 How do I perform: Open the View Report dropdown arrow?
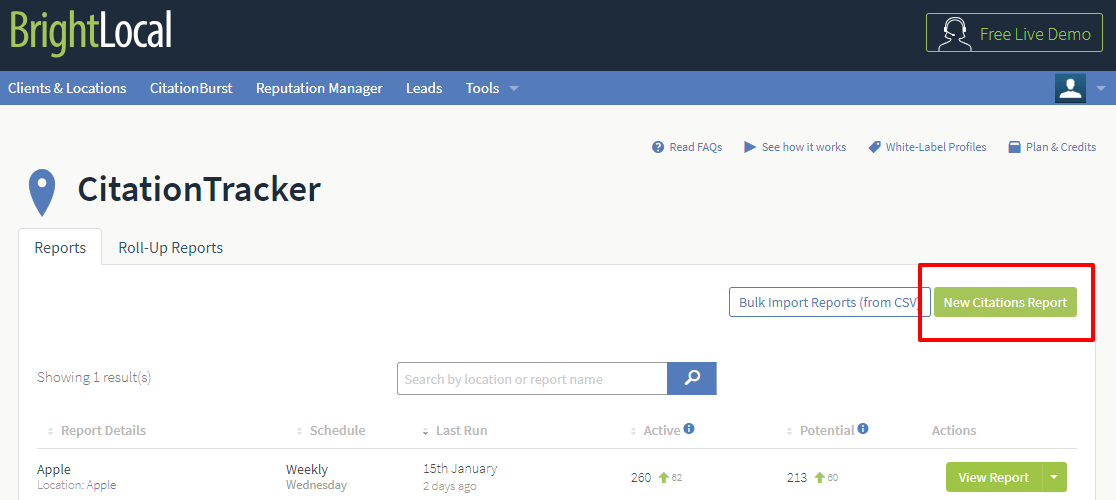(x=1055, y=477)
